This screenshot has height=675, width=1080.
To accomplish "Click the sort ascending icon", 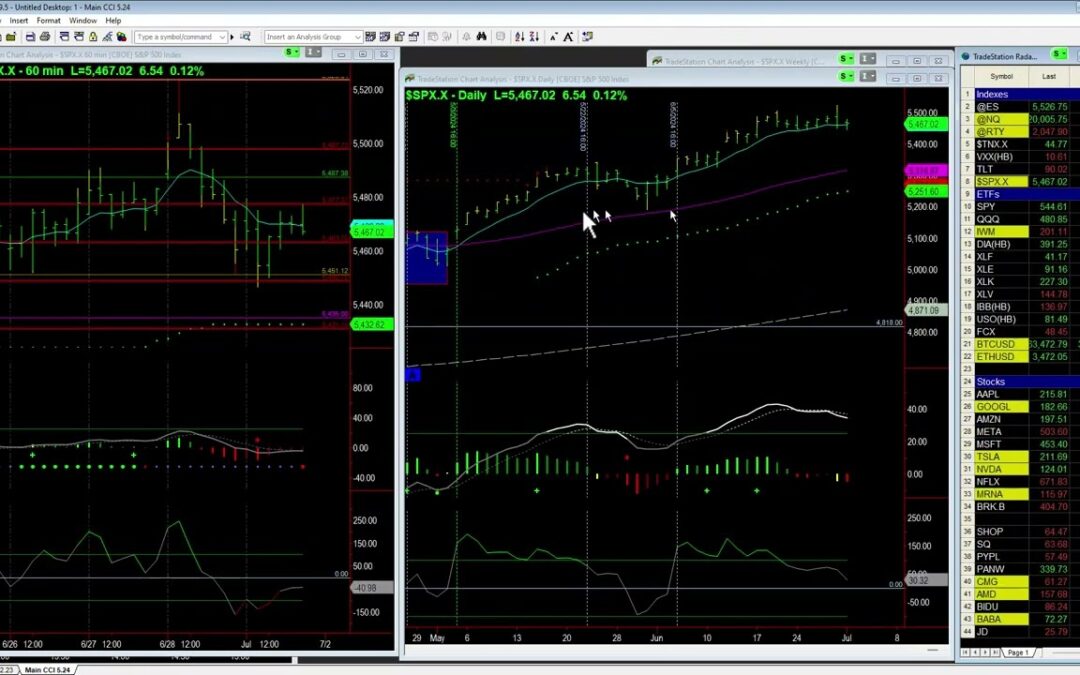I will pyautogui.click(x=519, y=37).
